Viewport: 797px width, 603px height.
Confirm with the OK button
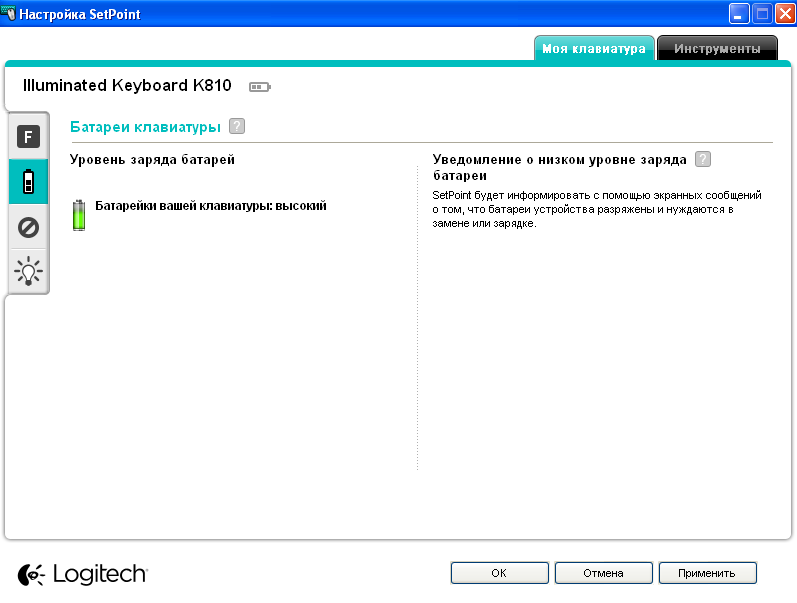[x=499, y=573]
